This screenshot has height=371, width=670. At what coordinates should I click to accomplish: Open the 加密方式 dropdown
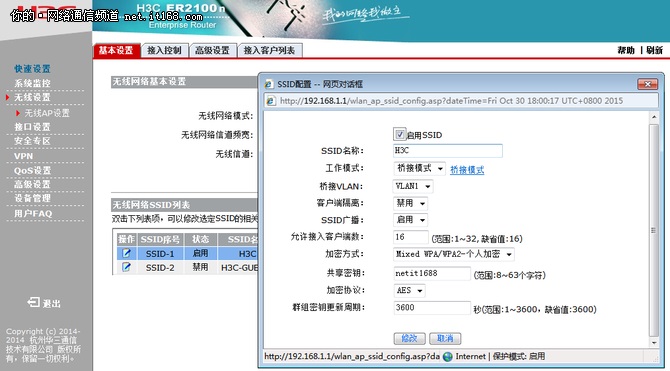(453, 254)
